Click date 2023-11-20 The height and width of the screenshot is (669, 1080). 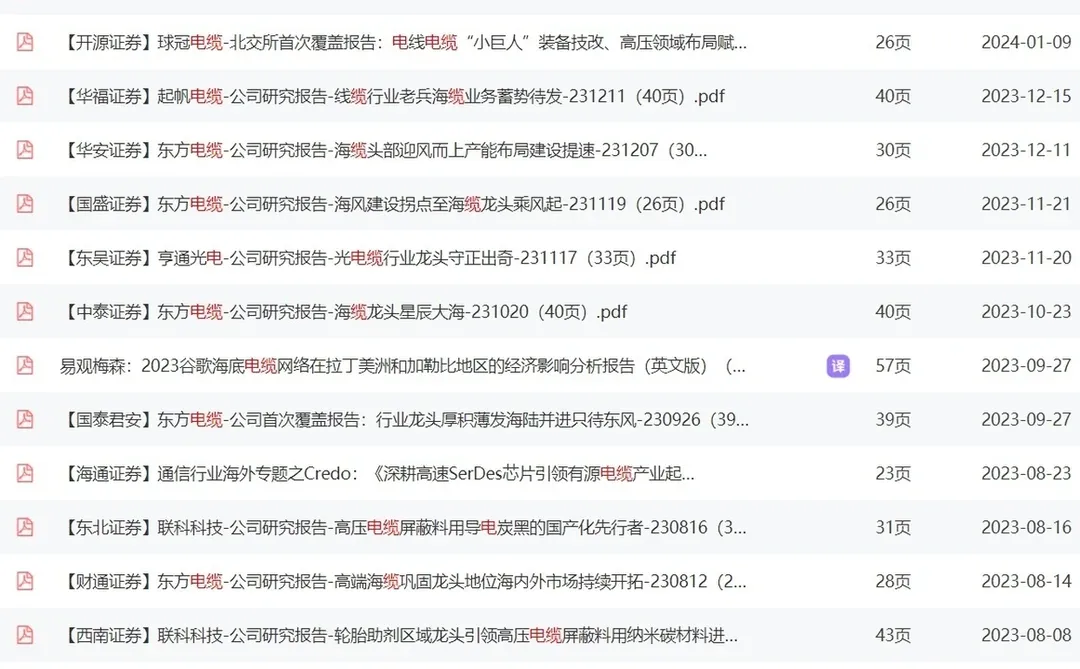pyautogui.click(x=1026, y=258)
